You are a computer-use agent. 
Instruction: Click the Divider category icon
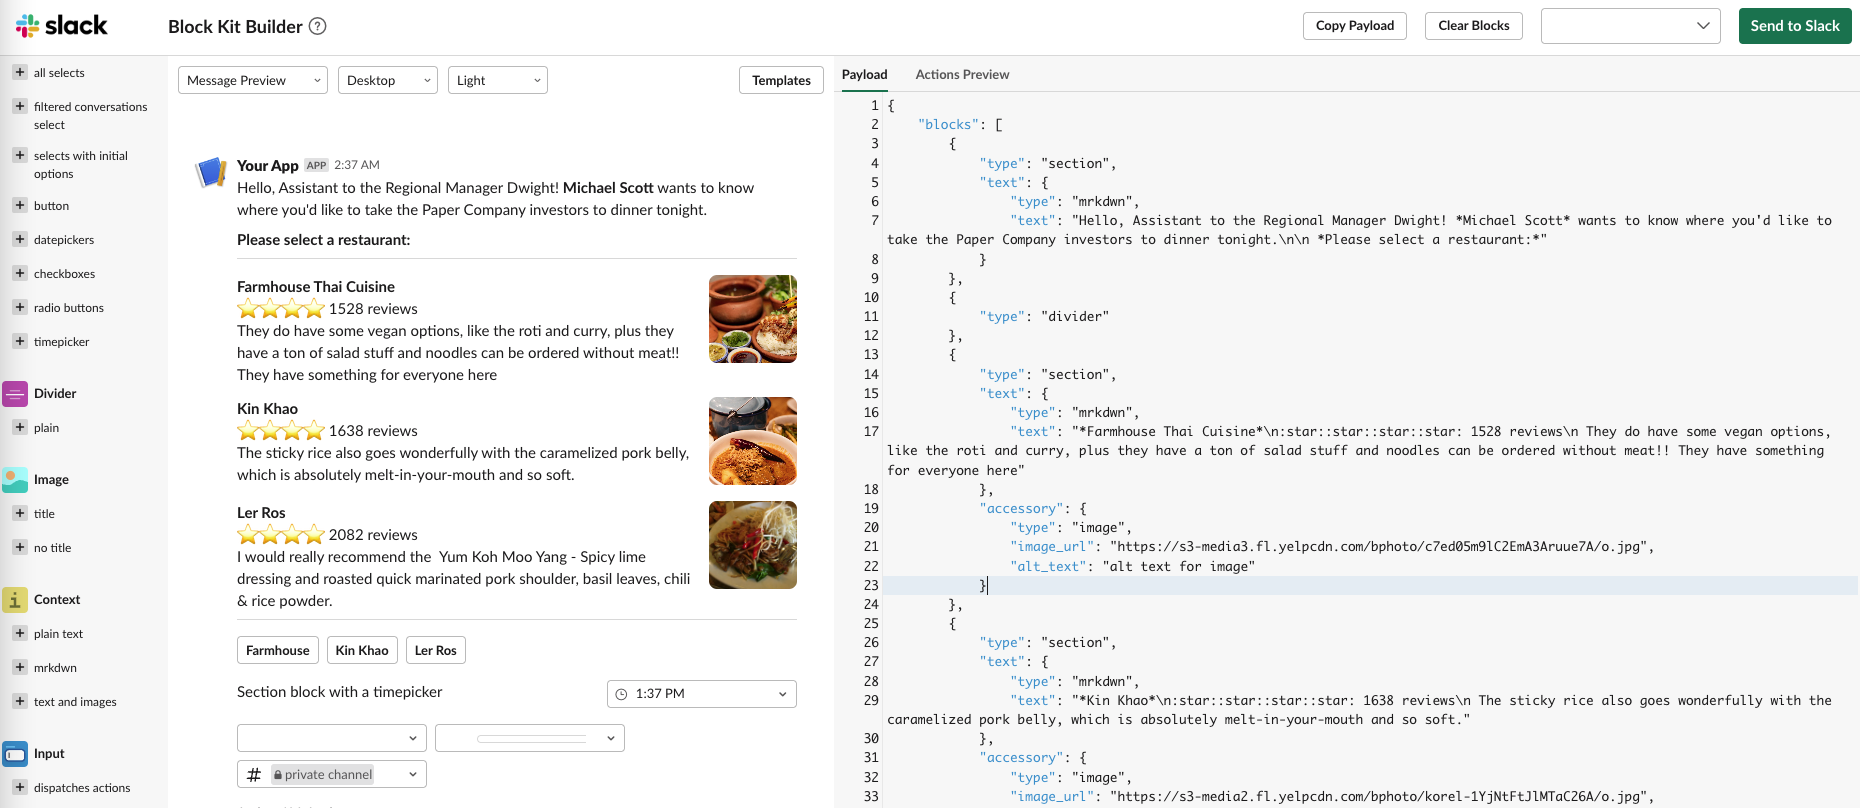pyautogui.click(x=15, y=394)
